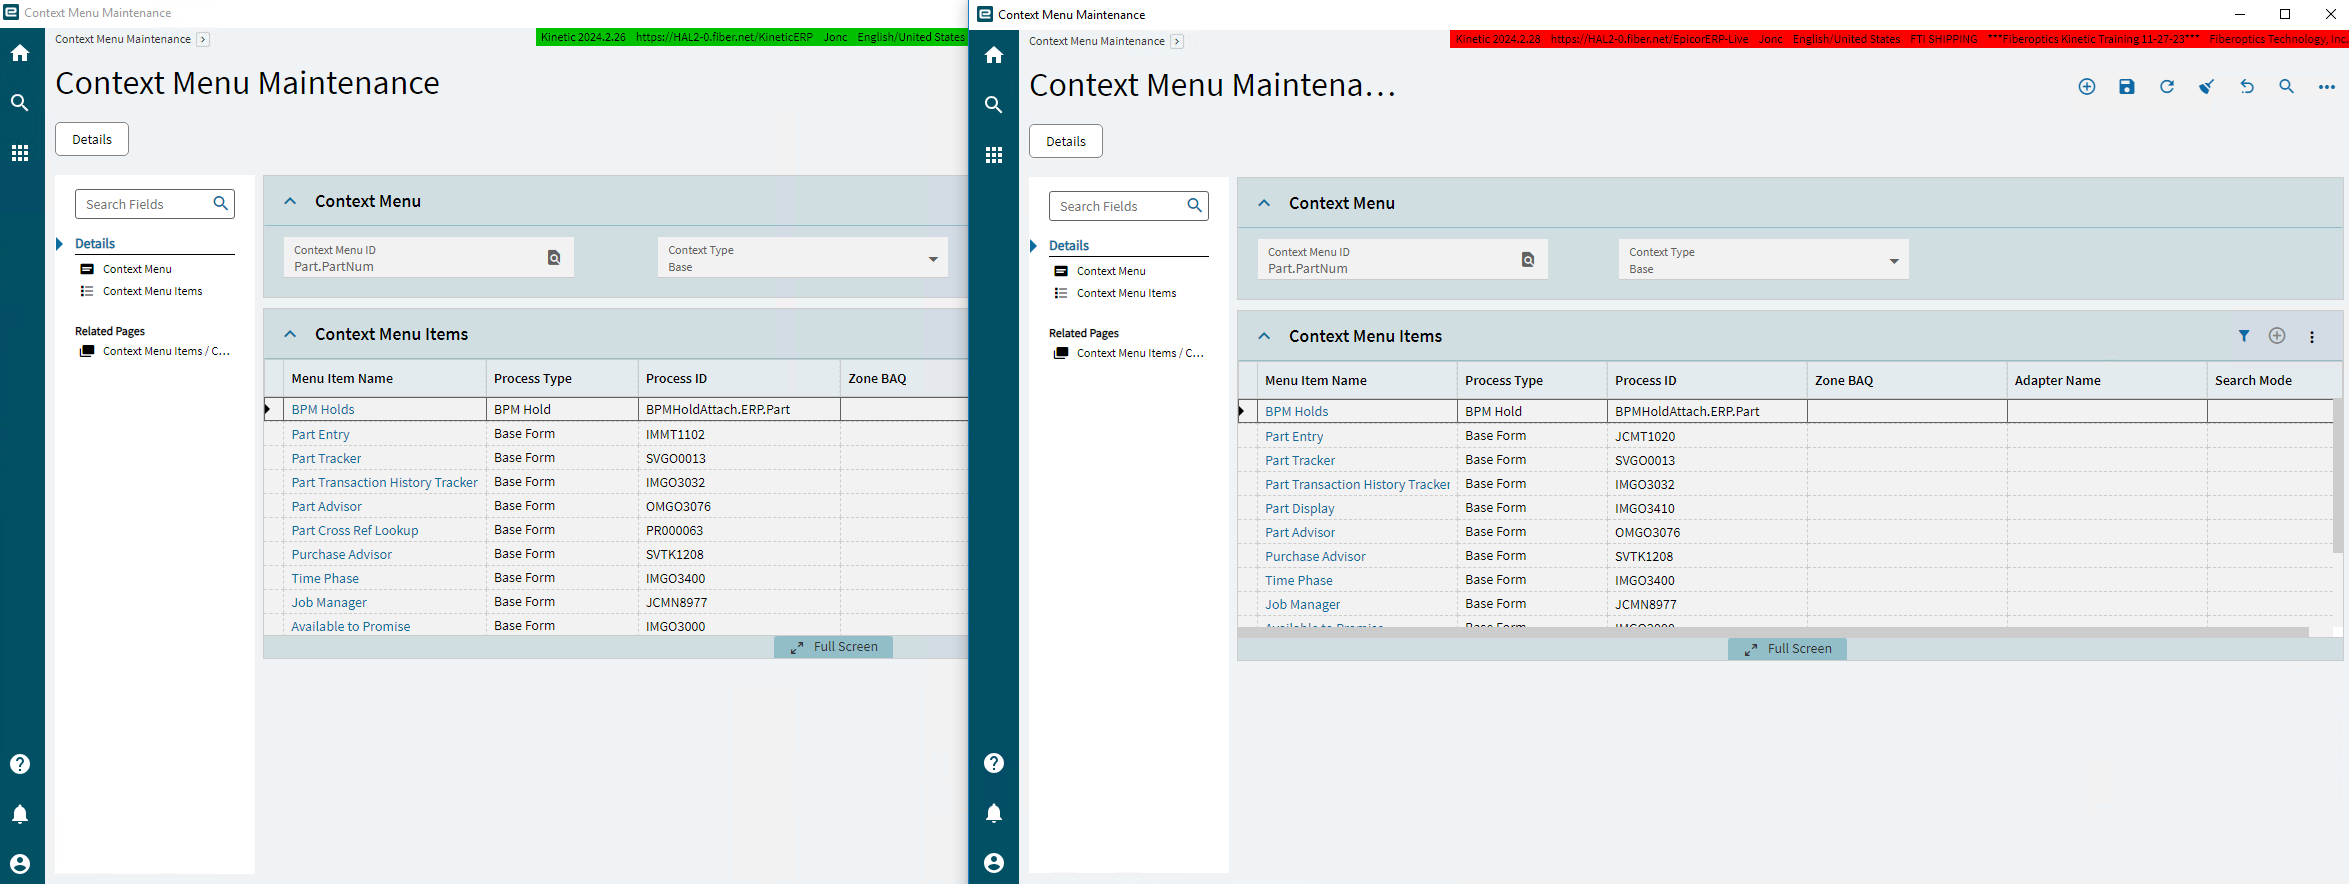Open Part Cross Ref Lookup link in left window
The image size is (2349, 884).
pyautogui.click(x=355, y=531)
